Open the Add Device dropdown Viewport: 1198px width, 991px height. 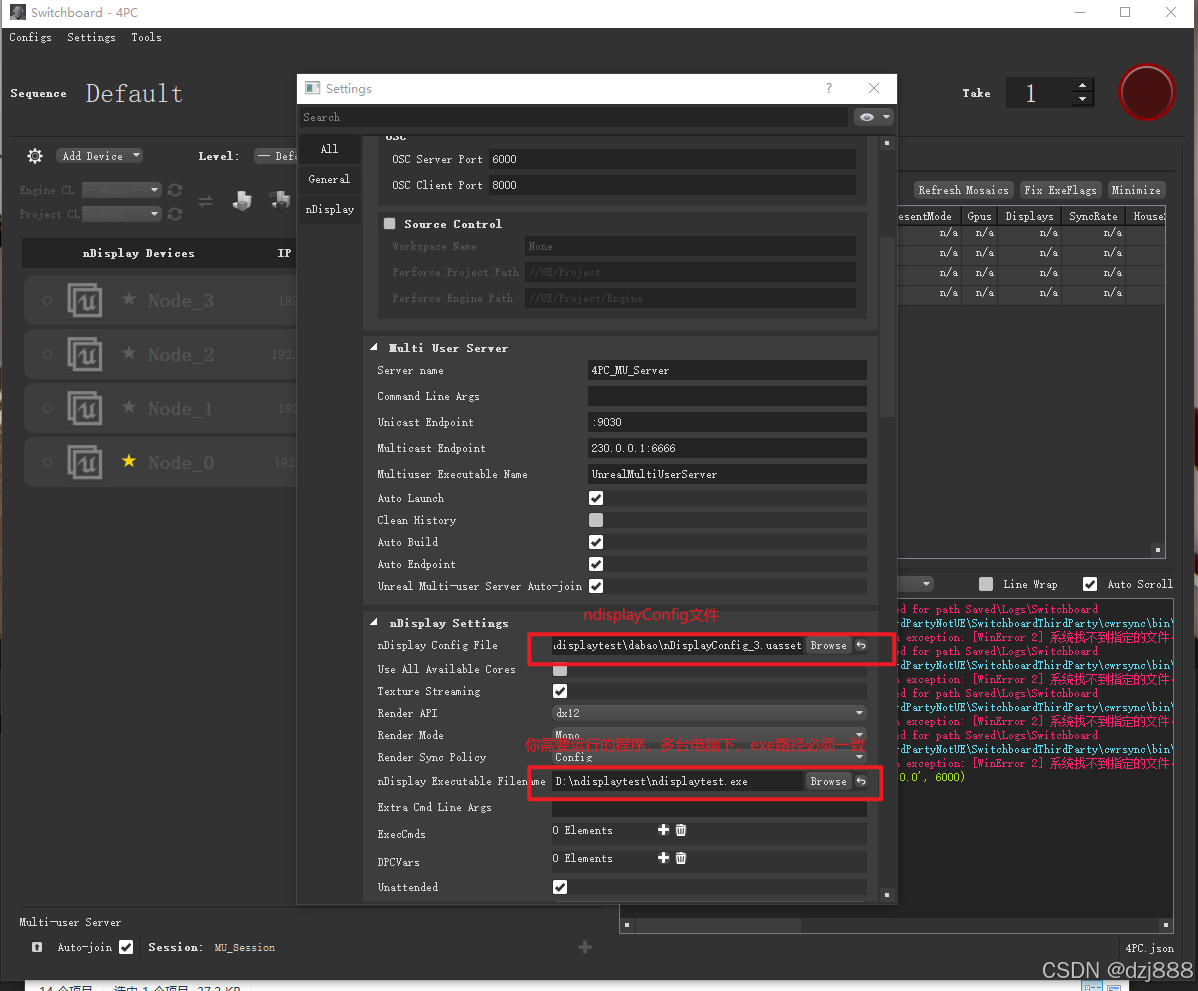tap(99, 156)
